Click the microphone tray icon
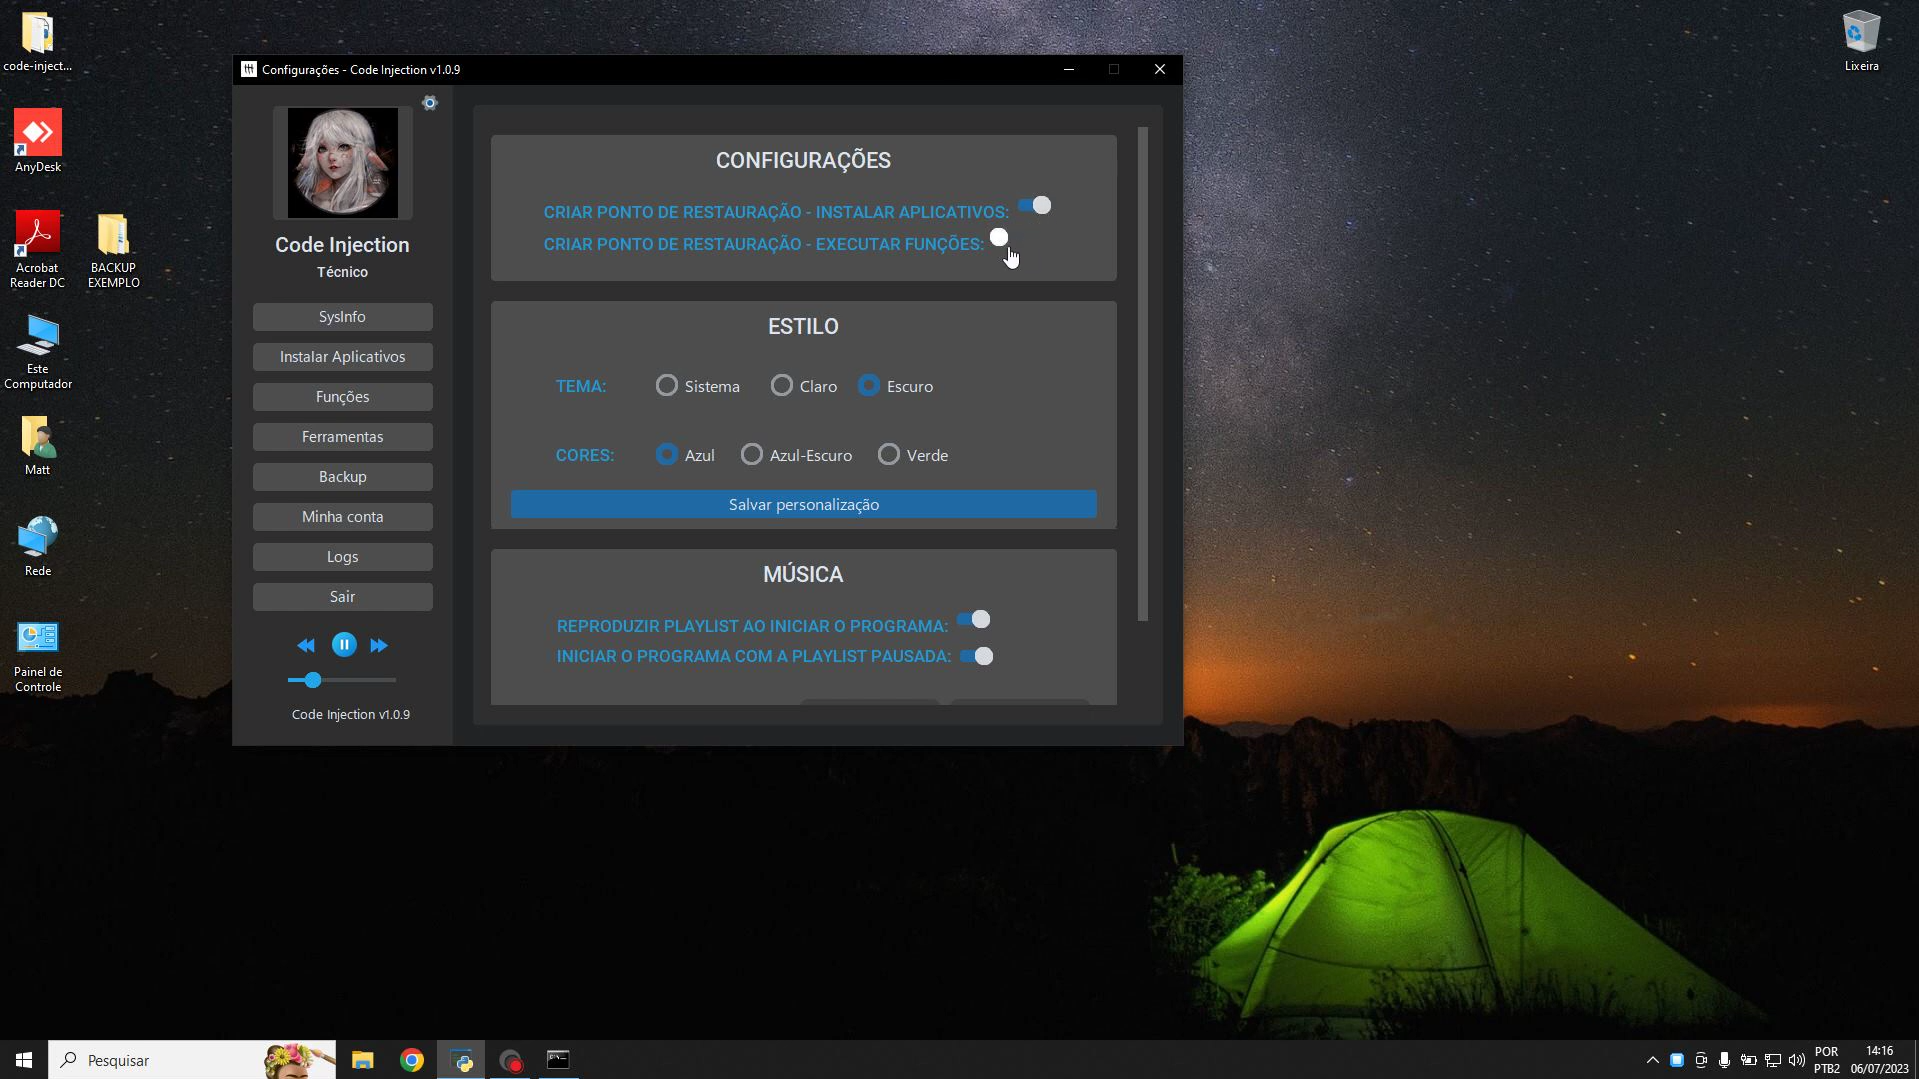 click(x=1724, y=1060)
